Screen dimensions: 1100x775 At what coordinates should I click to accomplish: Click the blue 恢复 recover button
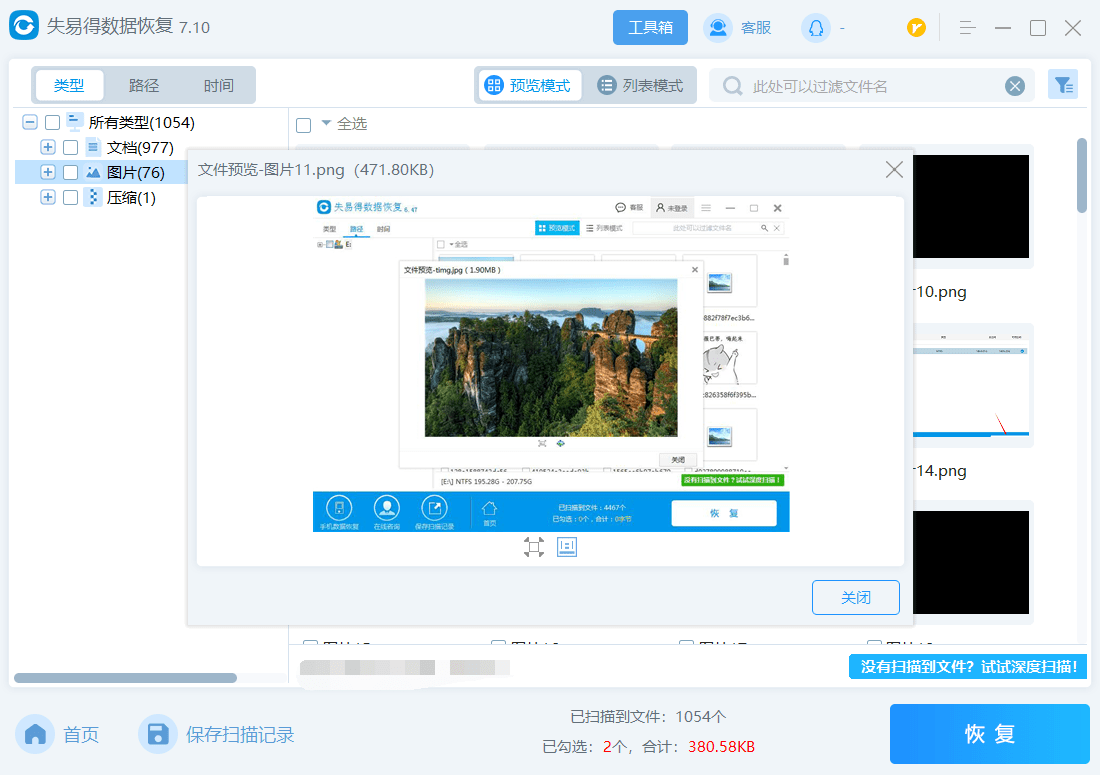pyautogui.click(x=989, y=734)
